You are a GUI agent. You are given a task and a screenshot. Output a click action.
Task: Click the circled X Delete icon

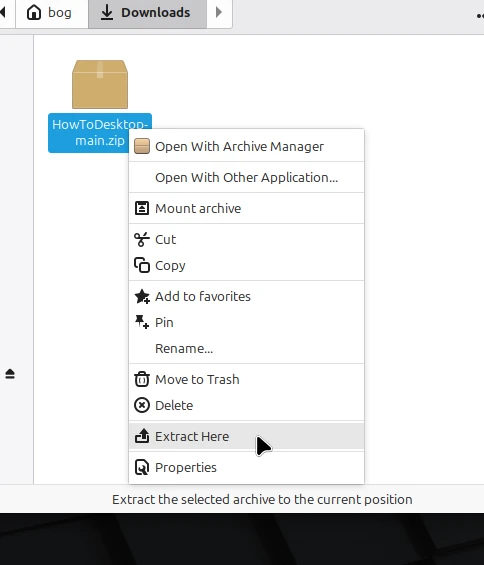pyautogui.click(x=142, y=405)
